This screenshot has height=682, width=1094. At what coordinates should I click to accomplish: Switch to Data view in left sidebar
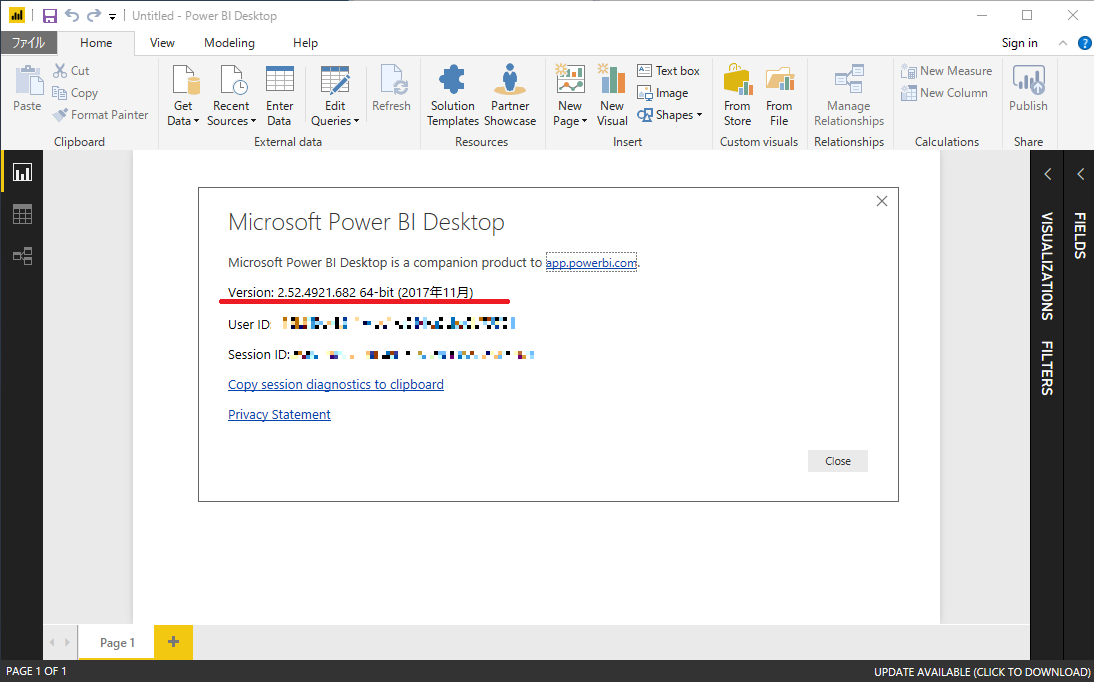[x=22, y=214]
